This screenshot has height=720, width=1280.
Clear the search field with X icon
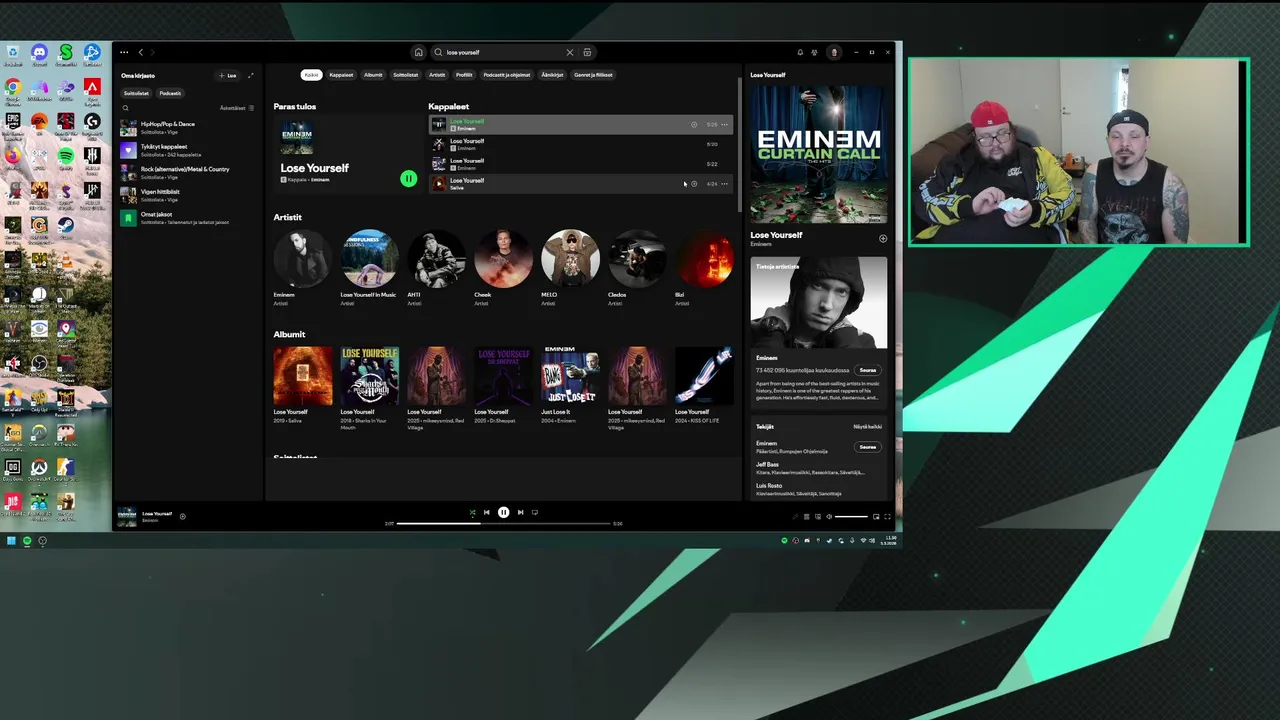pos(570,52)
